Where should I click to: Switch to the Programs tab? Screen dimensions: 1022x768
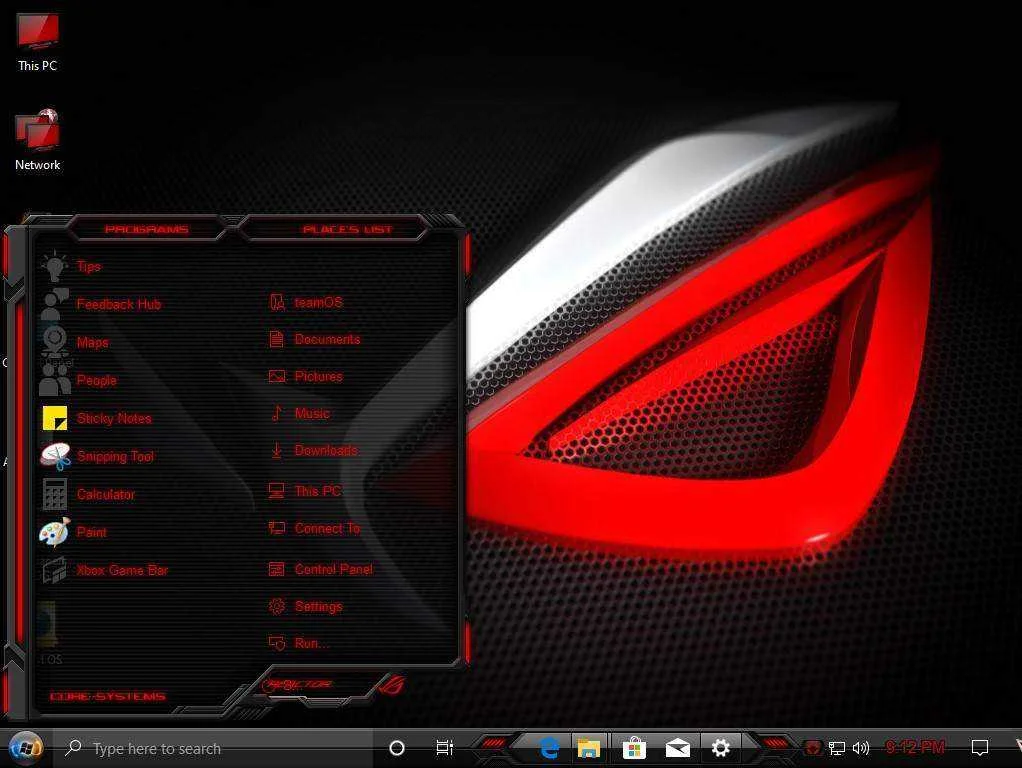click(x=147, y=229)
